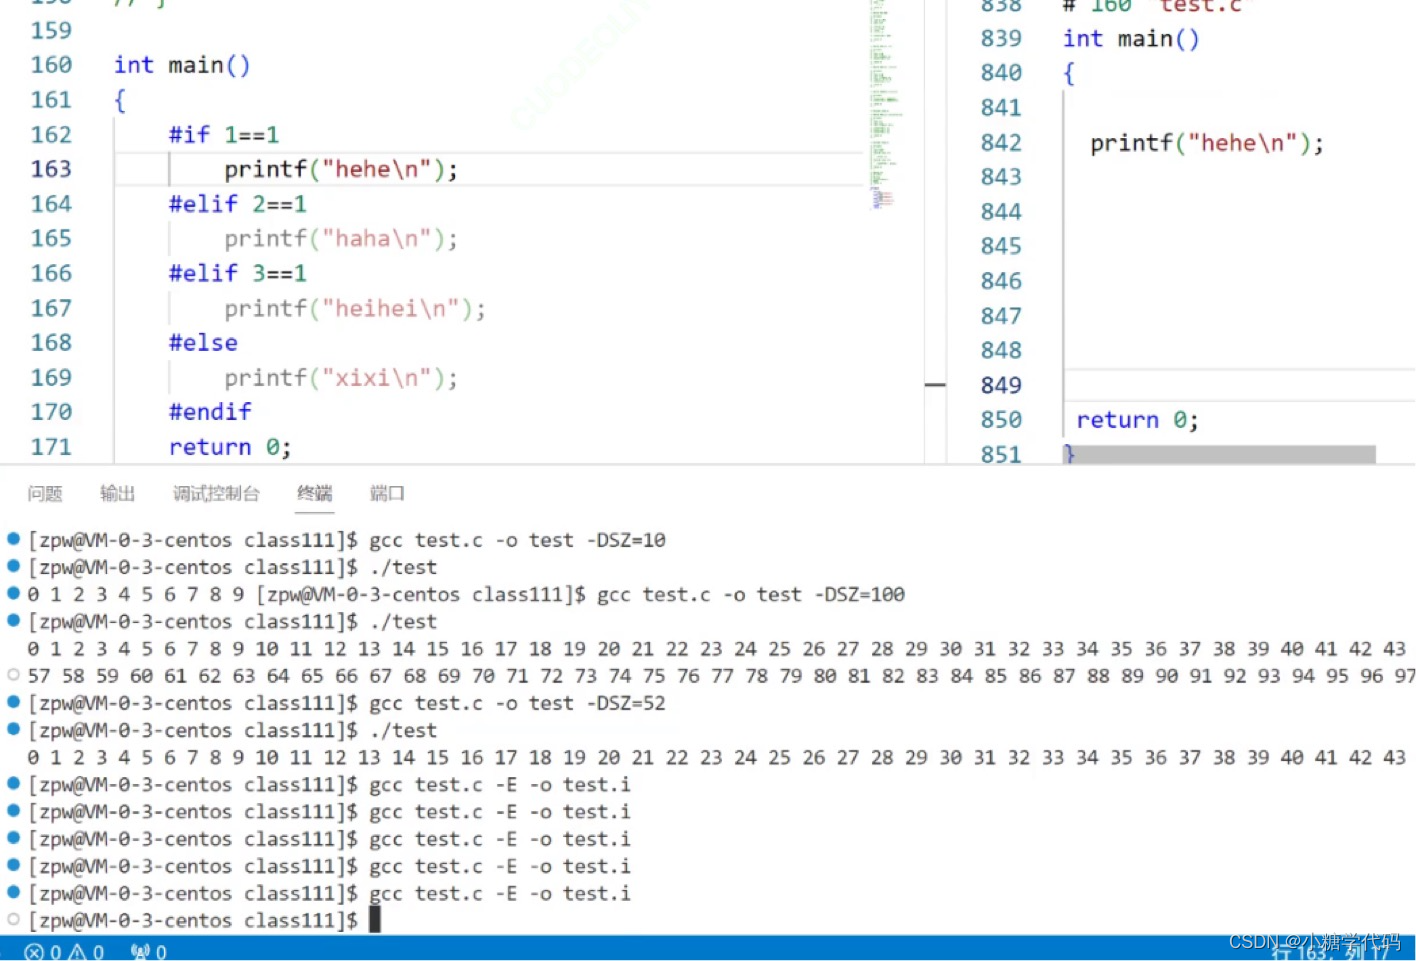Click the errors count icon in status bar

(x=35, y=952)
